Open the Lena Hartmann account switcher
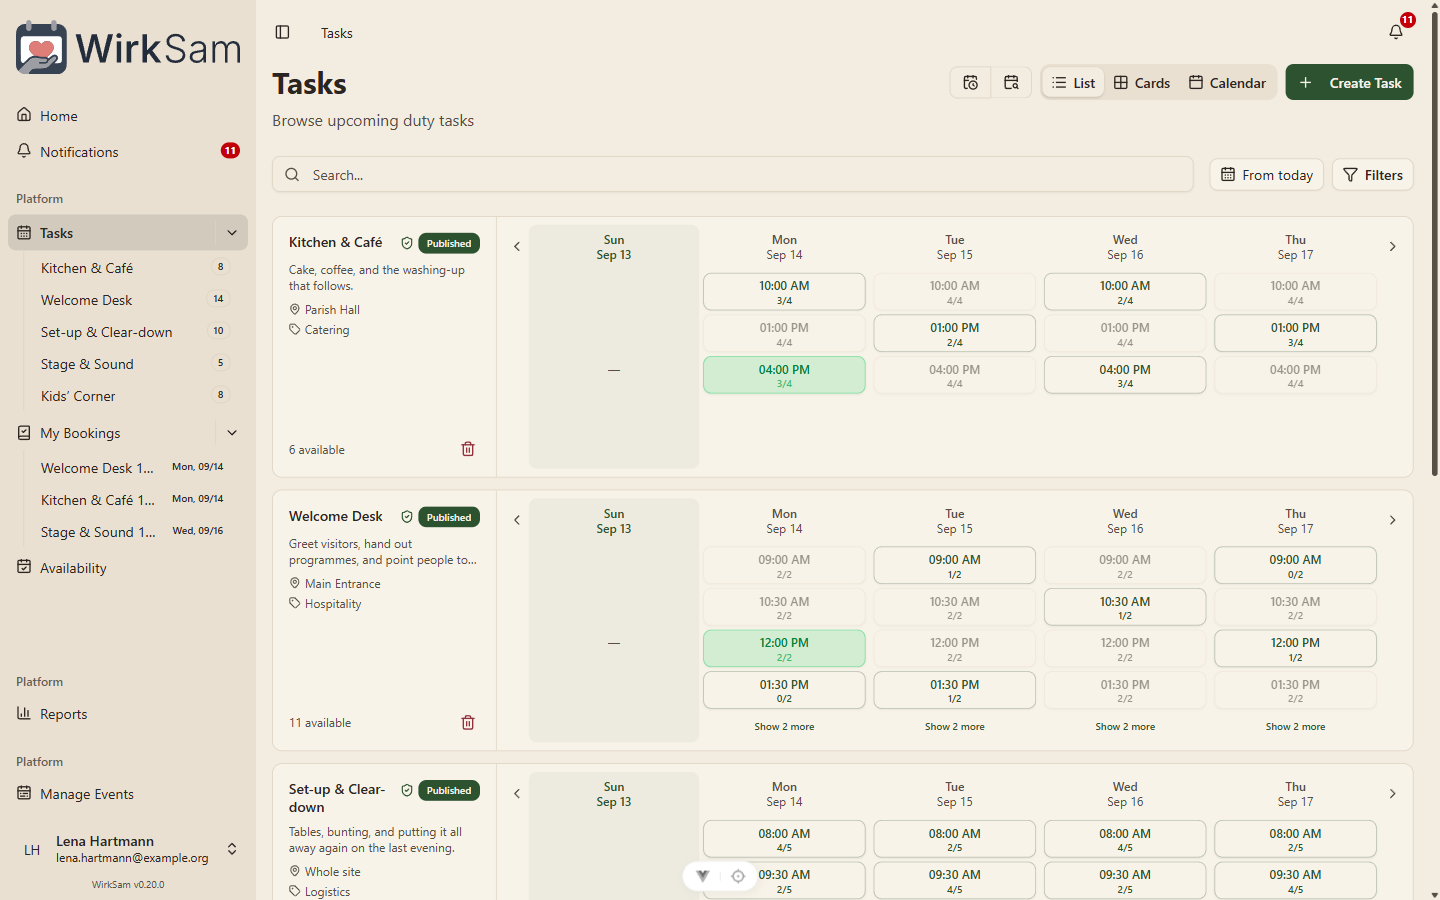 tap(128, 849)
